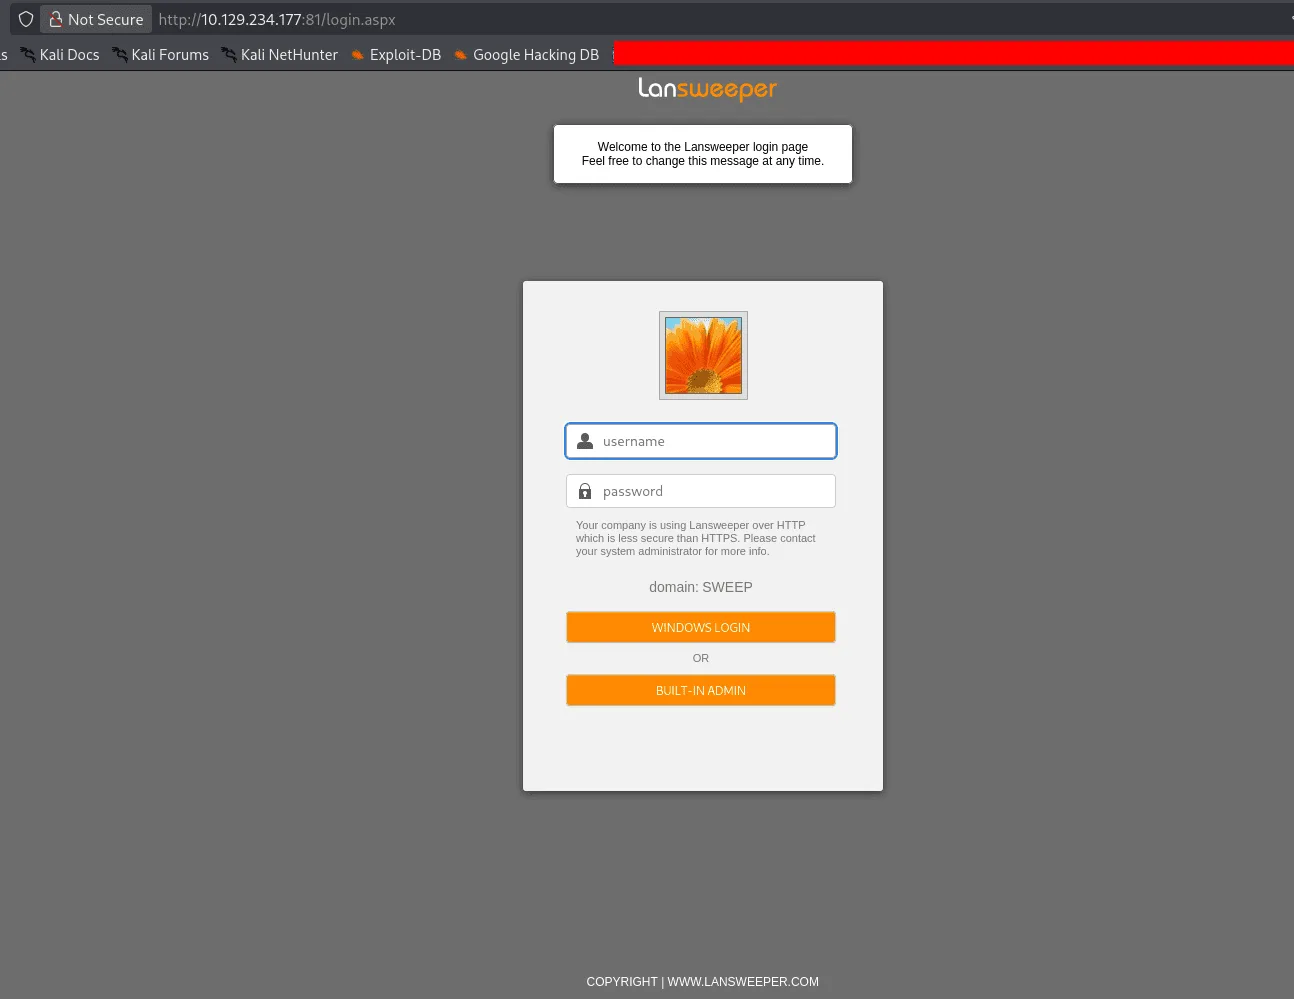Click the Not Secure padlock indicator
The image size is (1294, 999).
(96, 19)
